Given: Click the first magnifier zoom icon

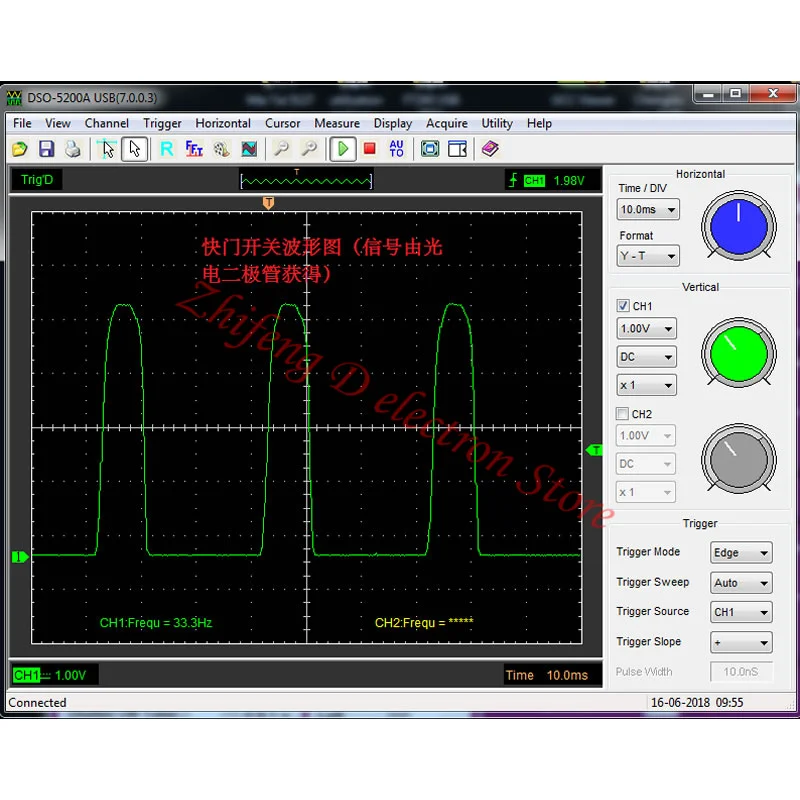Looking at the screenshot, I should pyautogui.click(x=281, y=149).
